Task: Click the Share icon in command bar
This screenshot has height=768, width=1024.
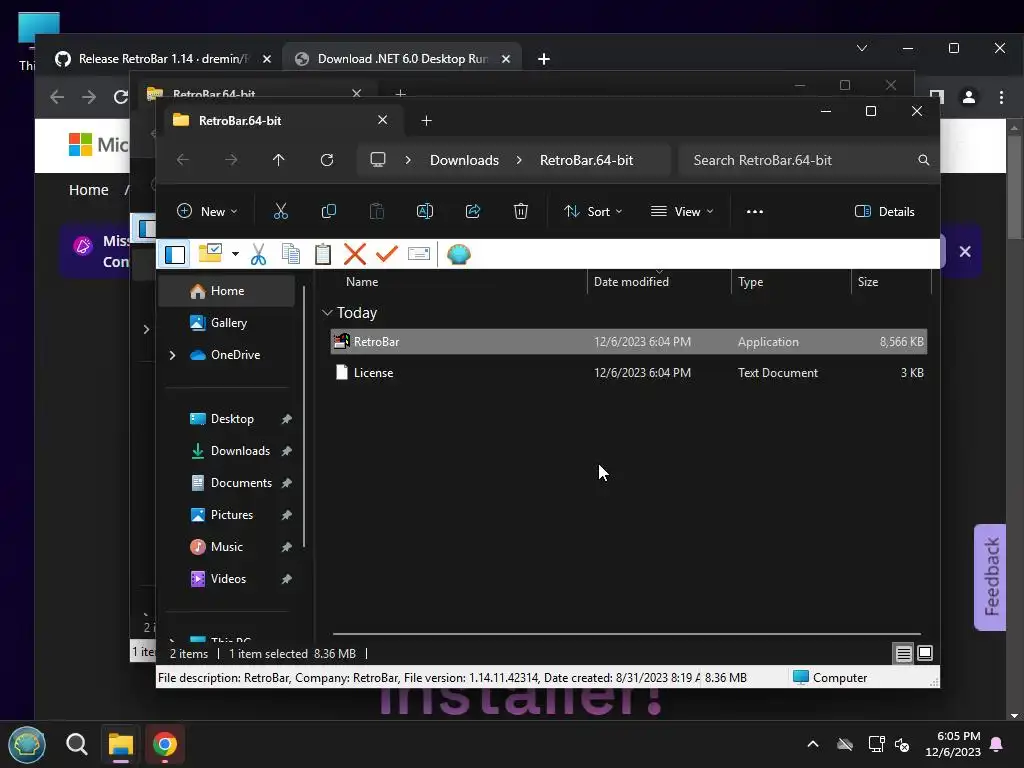Action: point(473,212)
